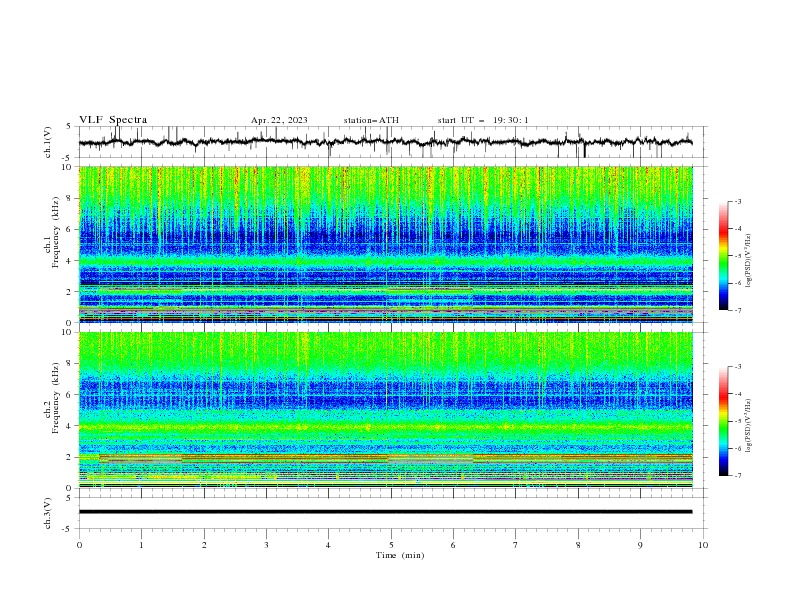Screen dimensions: 792x612
Task: Click the "6" kHz tick on ch.2 frequency axis
Action: [70, 394]
